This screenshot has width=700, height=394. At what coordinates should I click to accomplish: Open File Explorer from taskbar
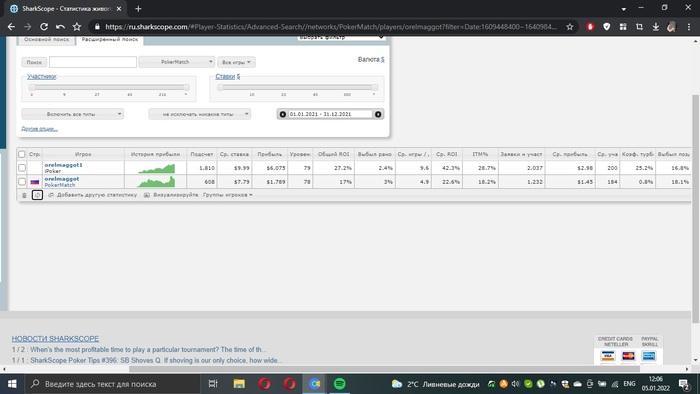click(239, 384)
